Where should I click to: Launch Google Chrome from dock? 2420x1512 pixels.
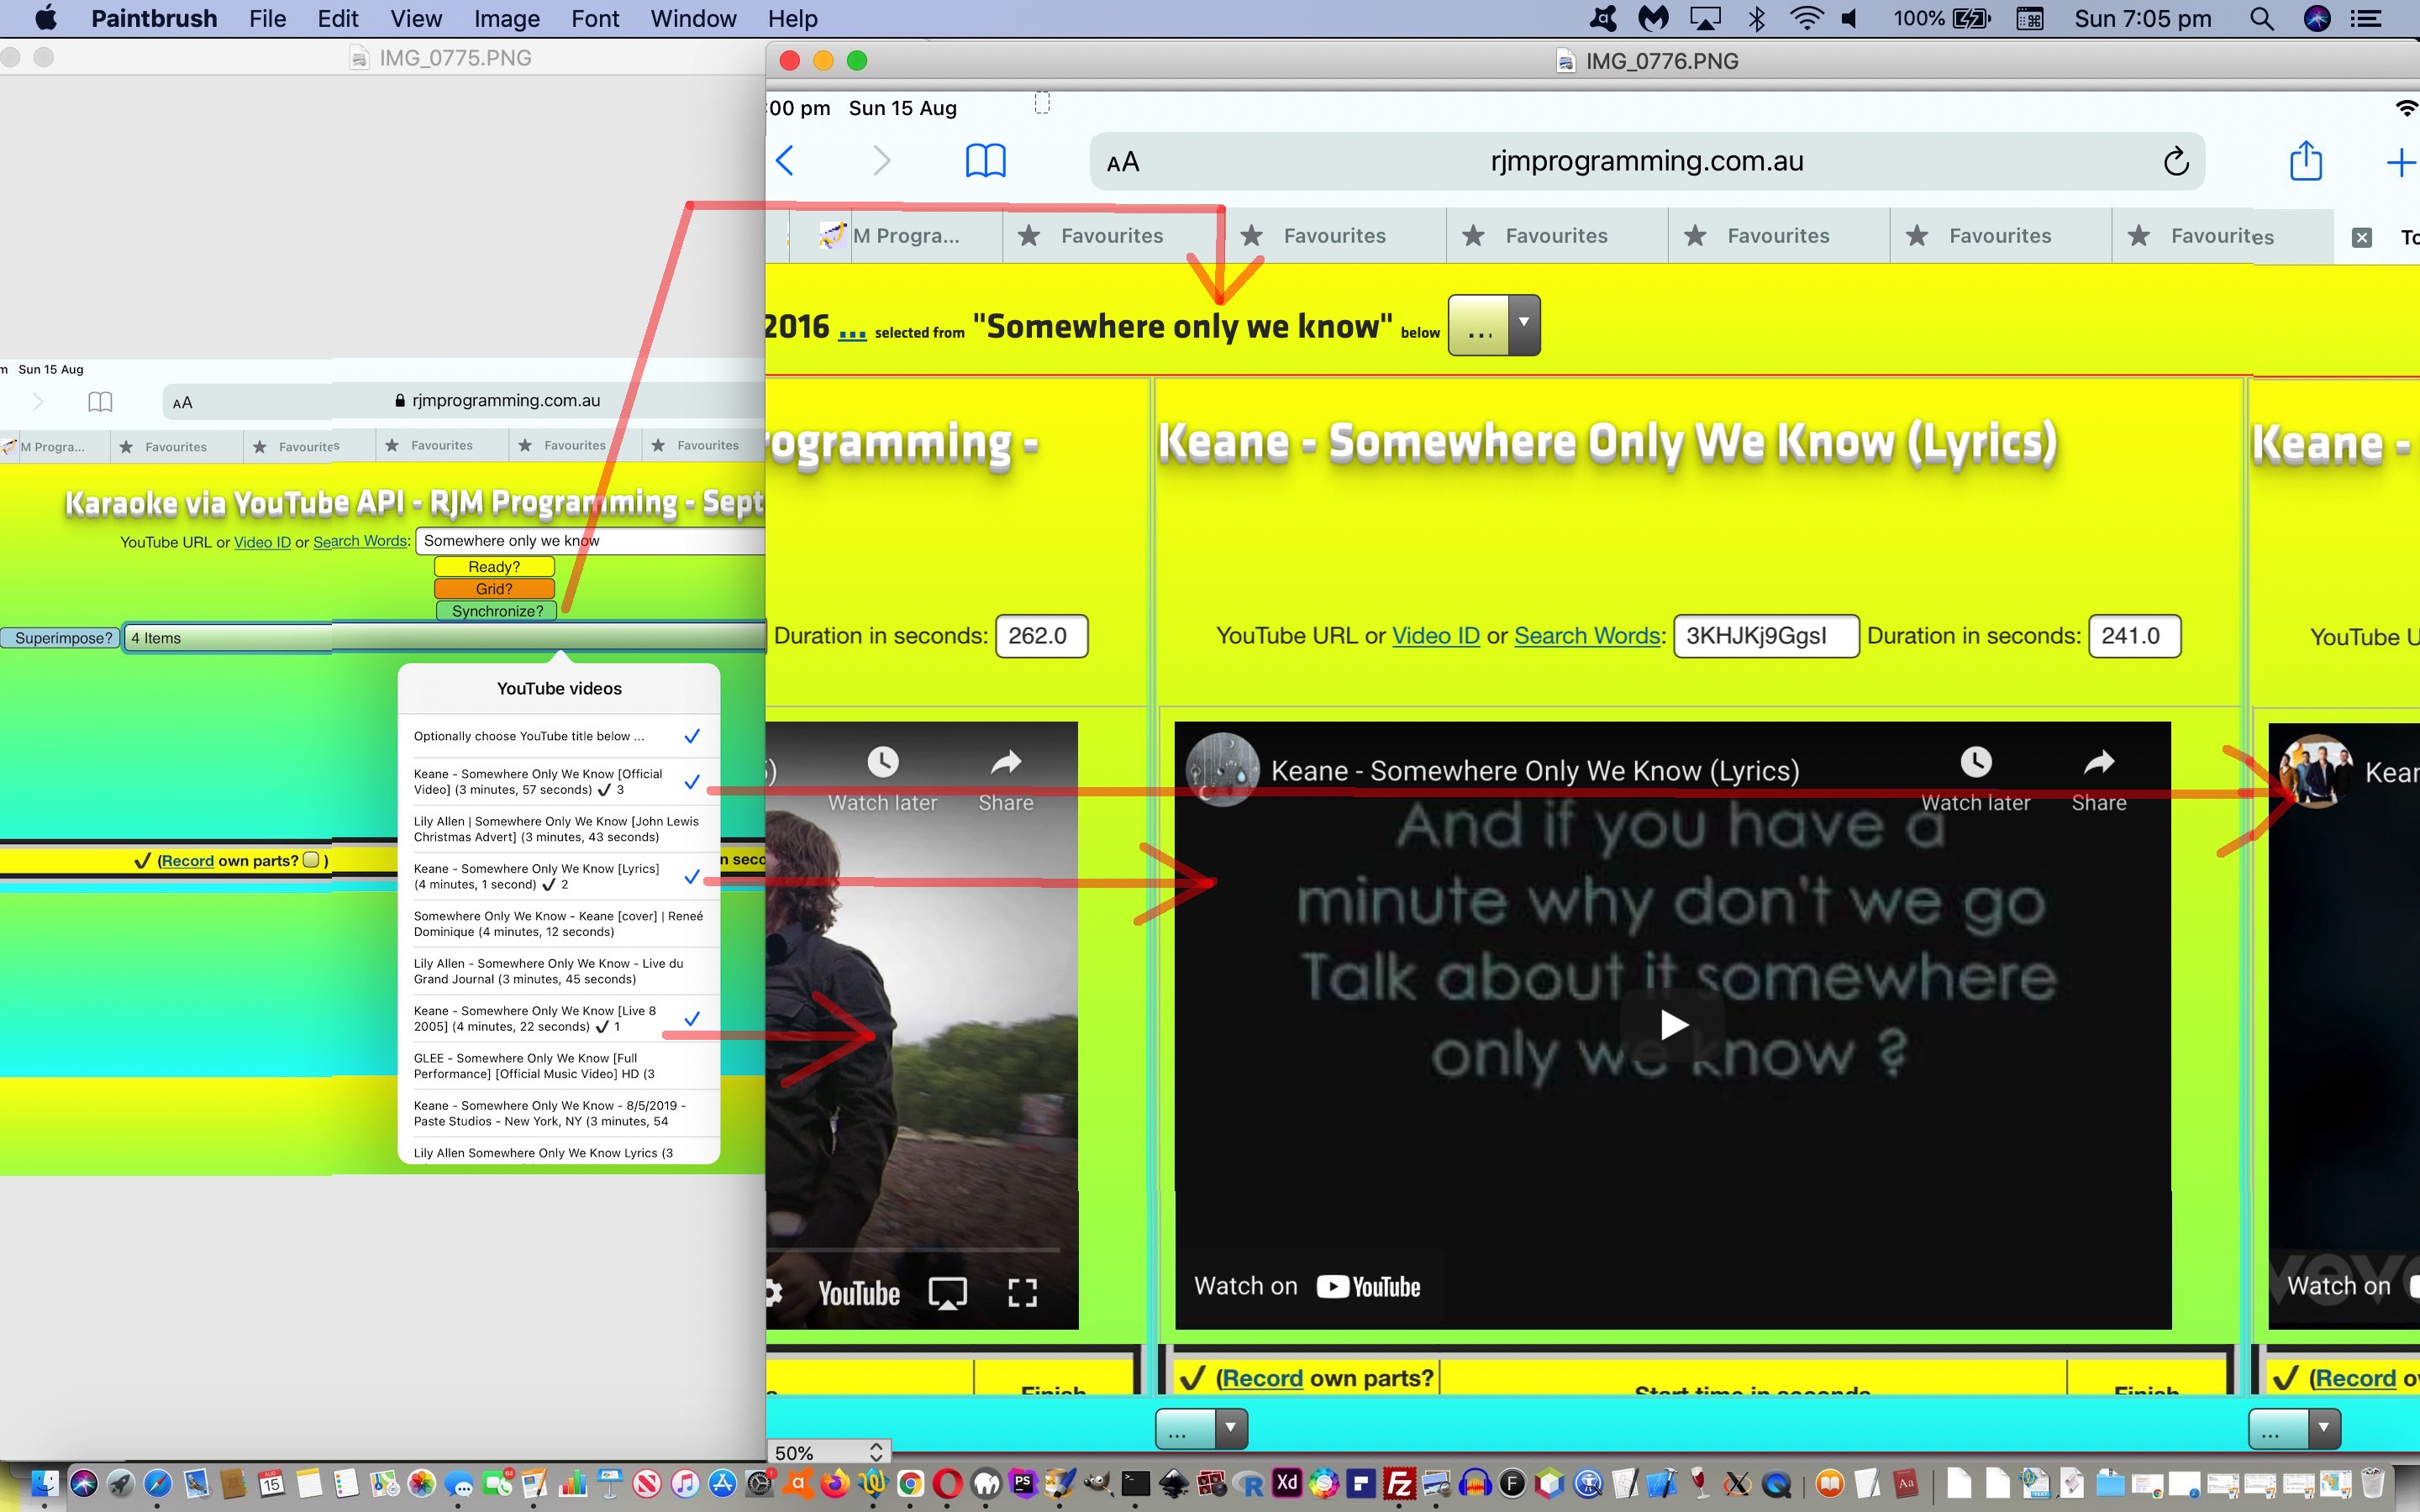pos(910,1484)
